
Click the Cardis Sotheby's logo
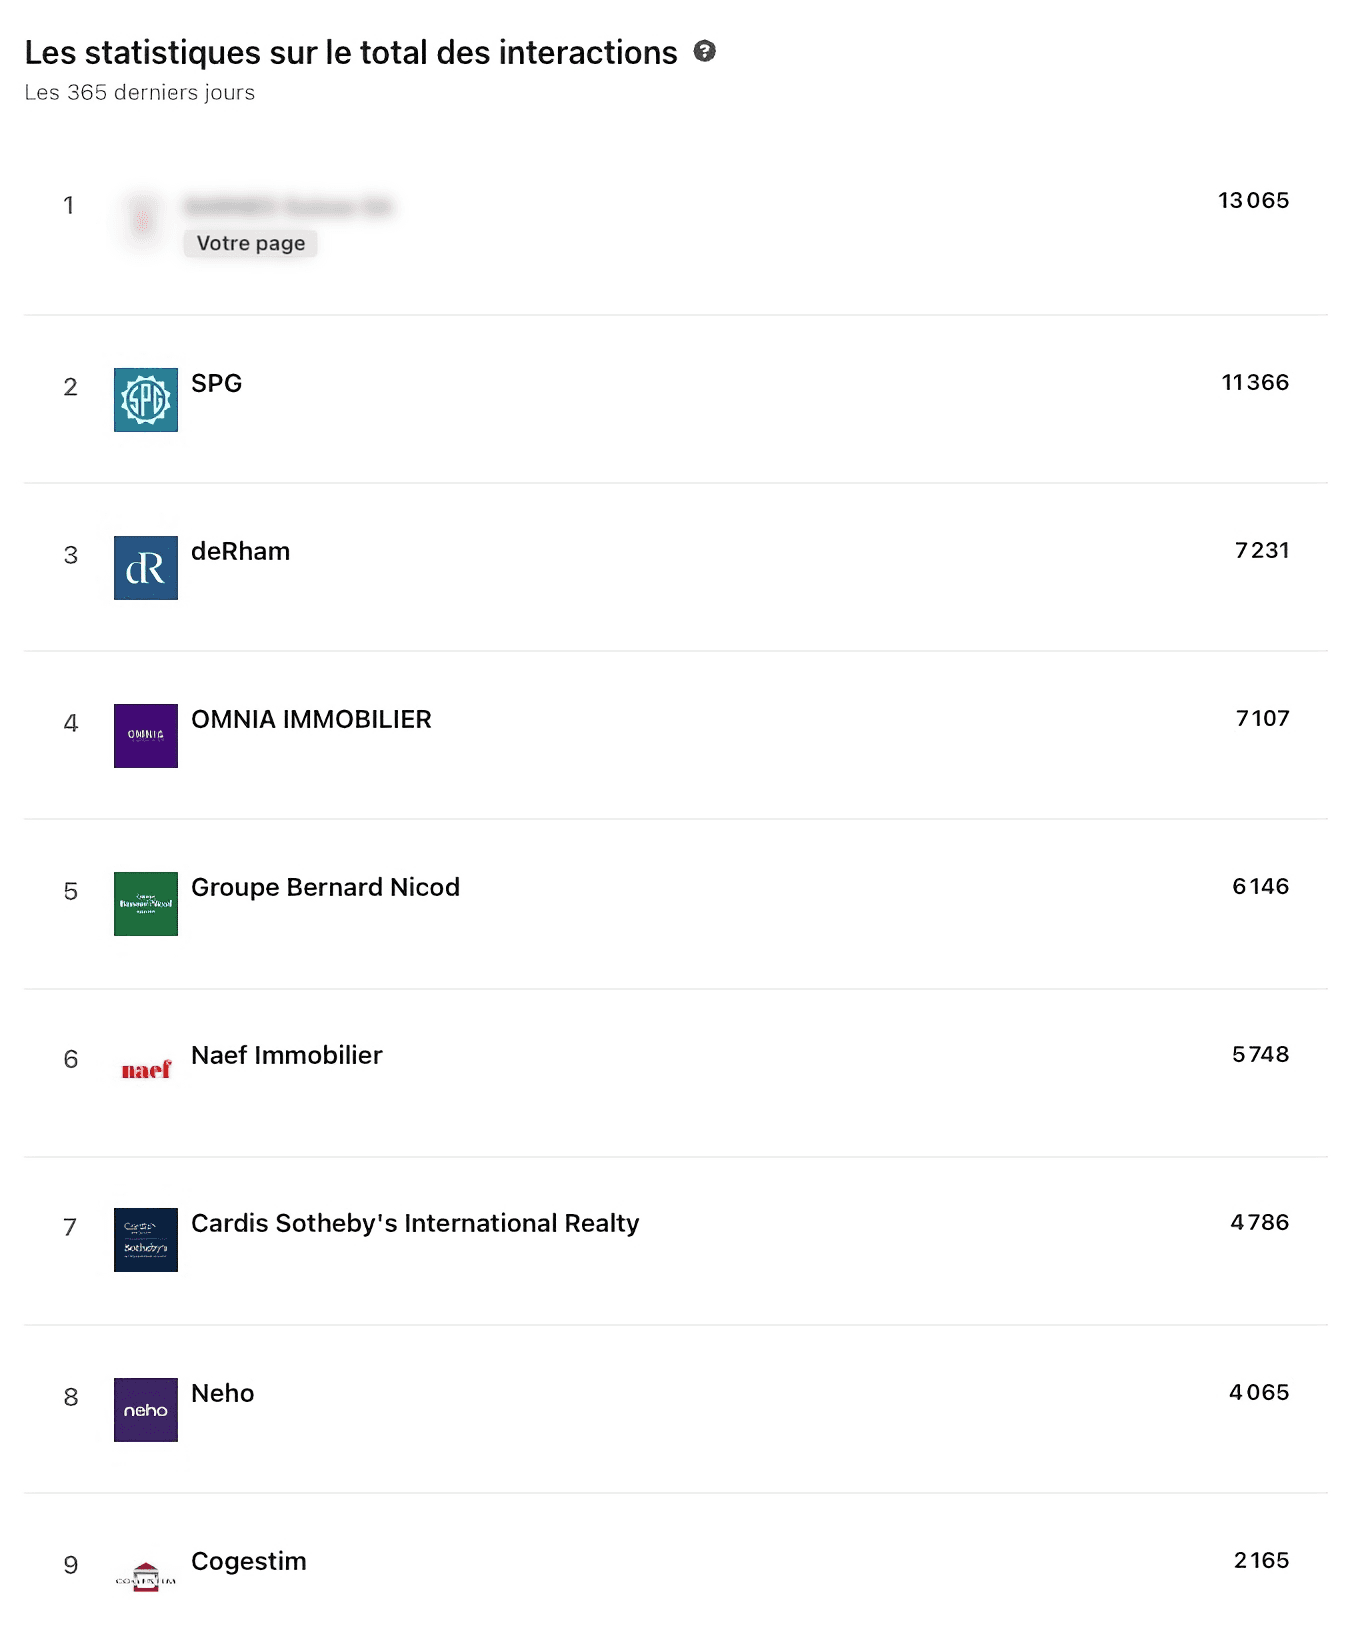[x=146, y=1240]
